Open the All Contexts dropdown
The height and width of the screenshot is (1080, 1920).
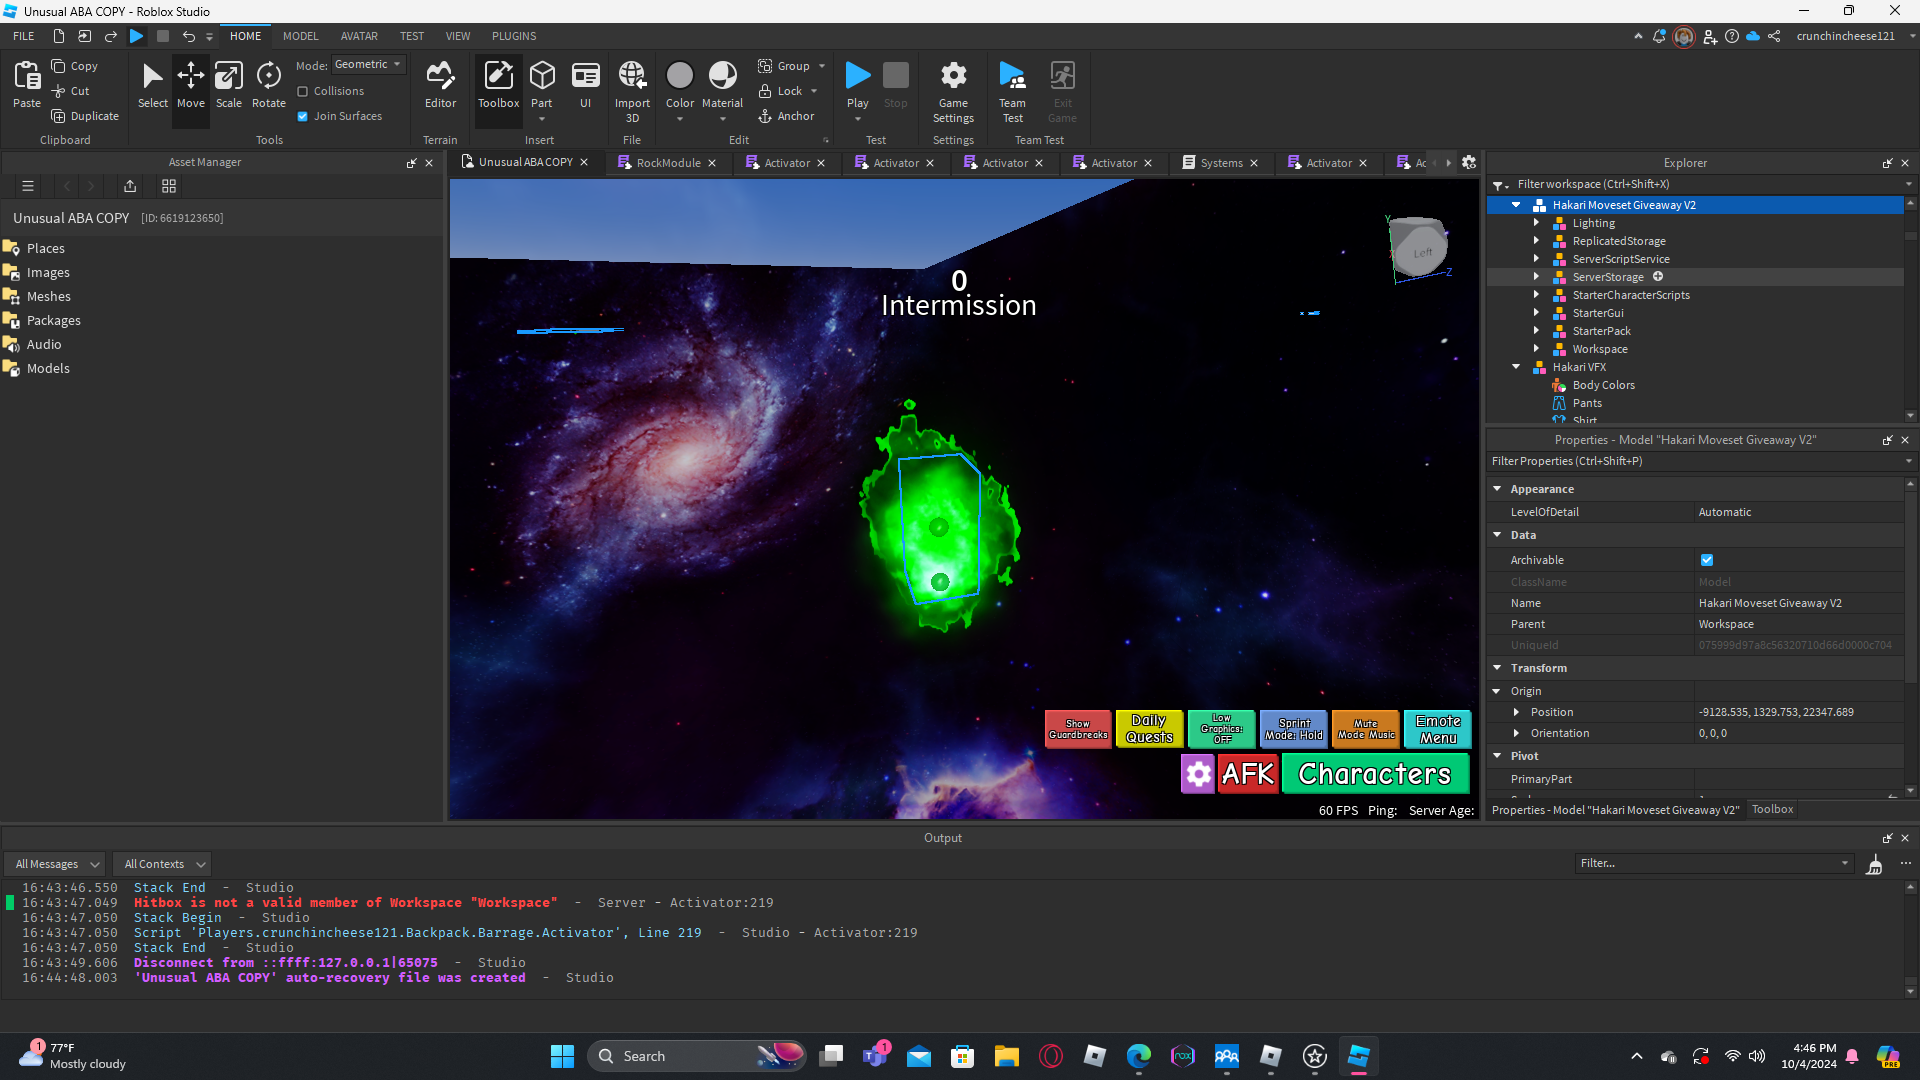[164, 864]
